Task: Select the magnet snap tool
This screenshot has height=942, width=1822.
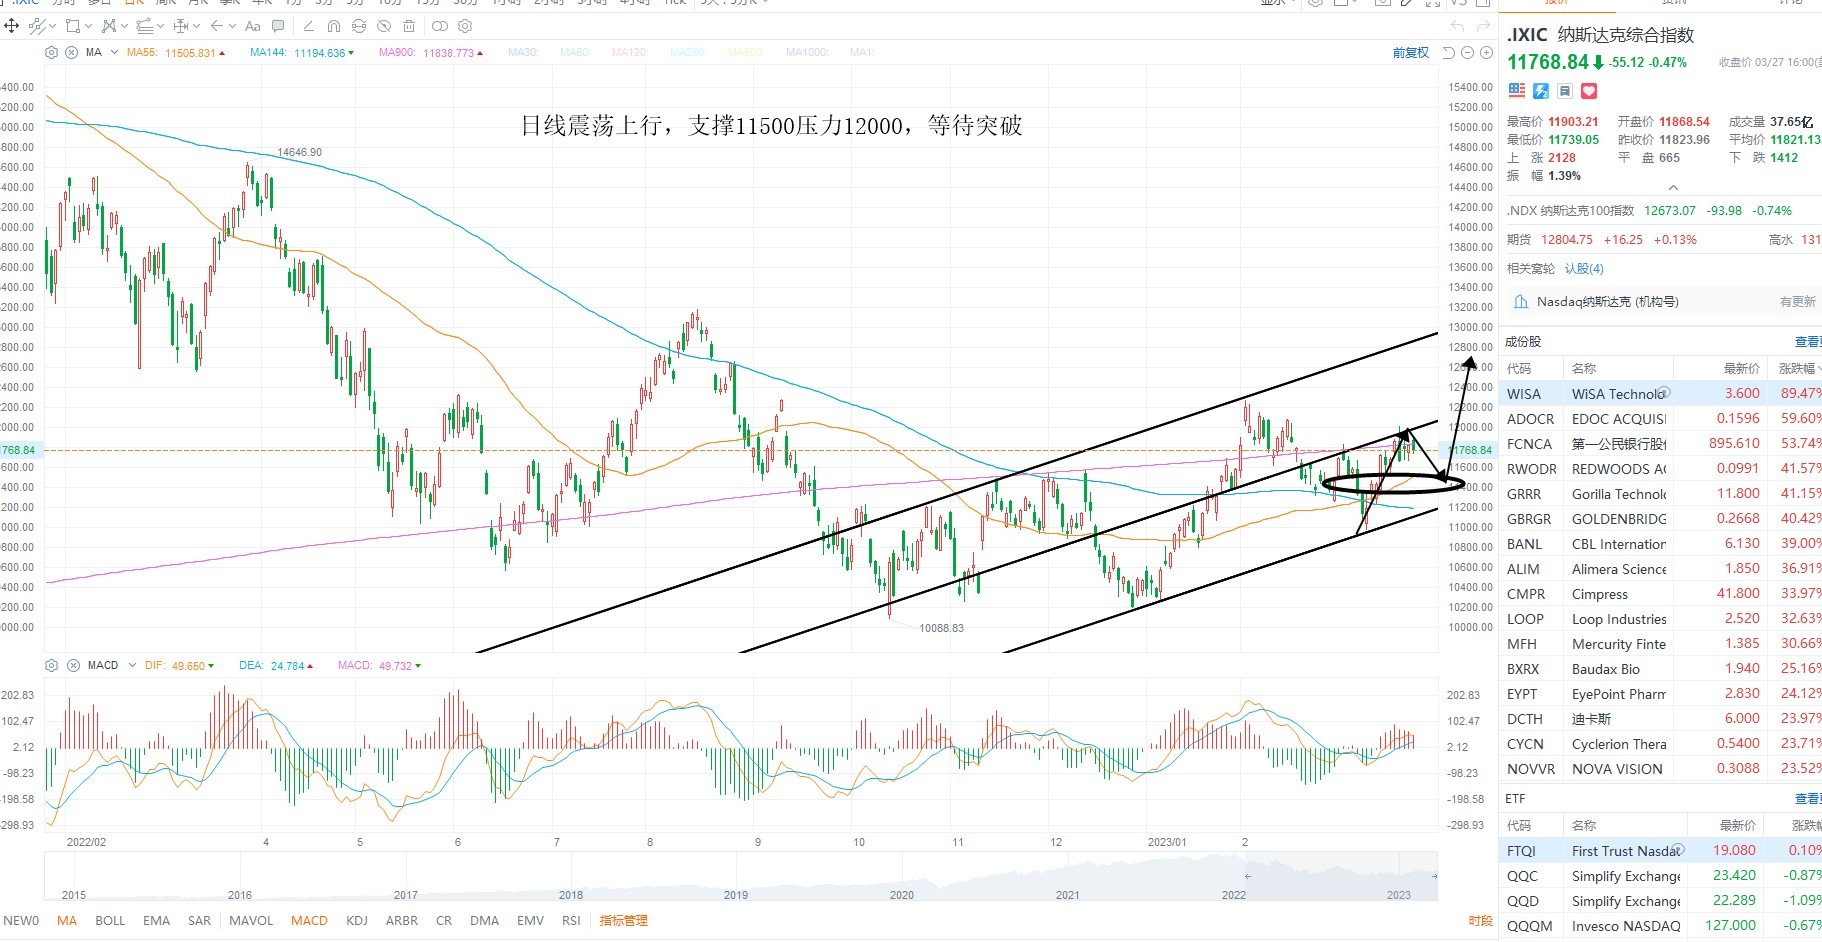Action: tap(333, 26)
